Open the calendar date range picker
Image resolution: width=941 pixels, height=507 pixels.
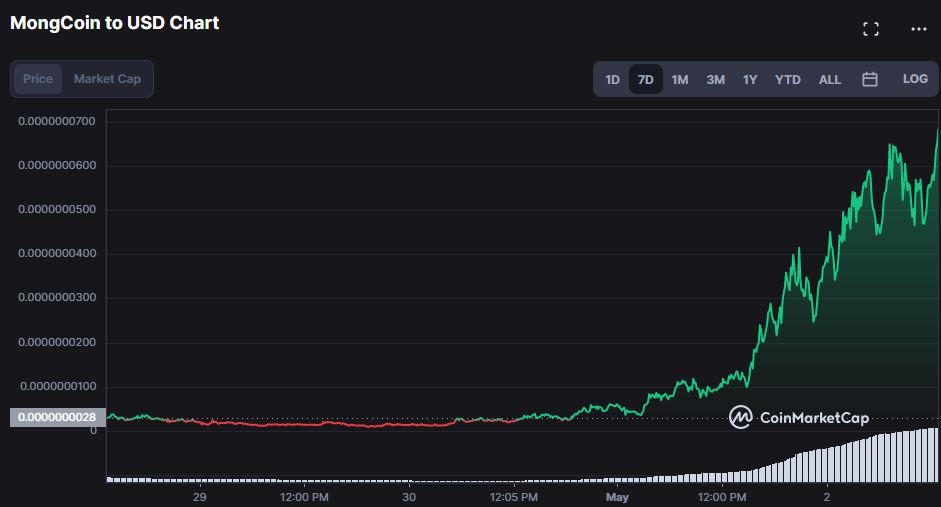[x=870, y=79]
